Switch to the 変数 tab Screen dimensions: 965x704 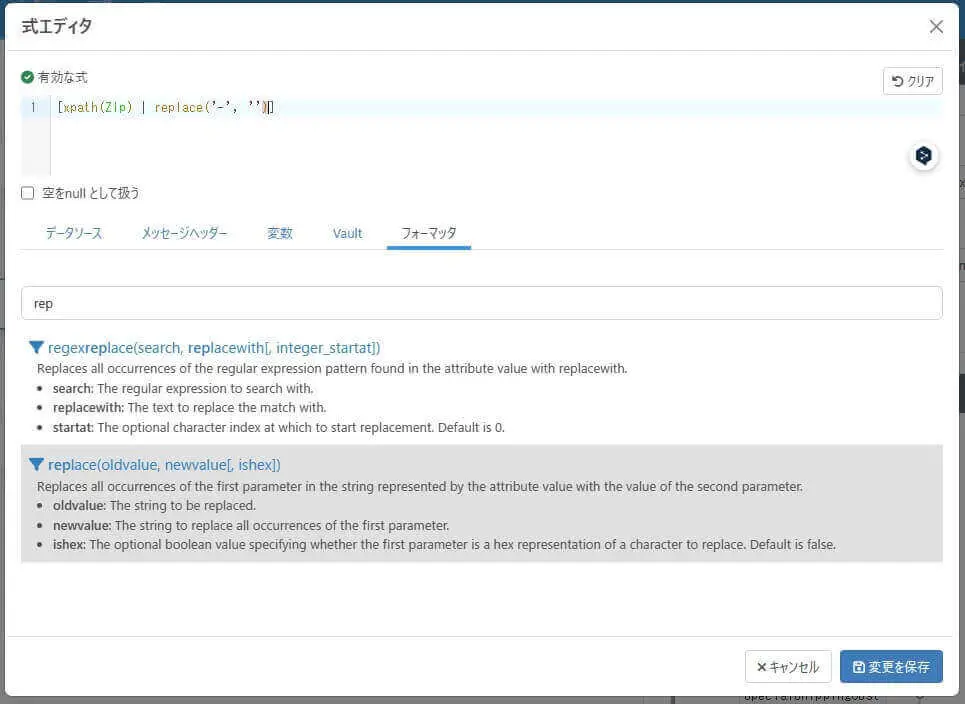coord(279,233)
